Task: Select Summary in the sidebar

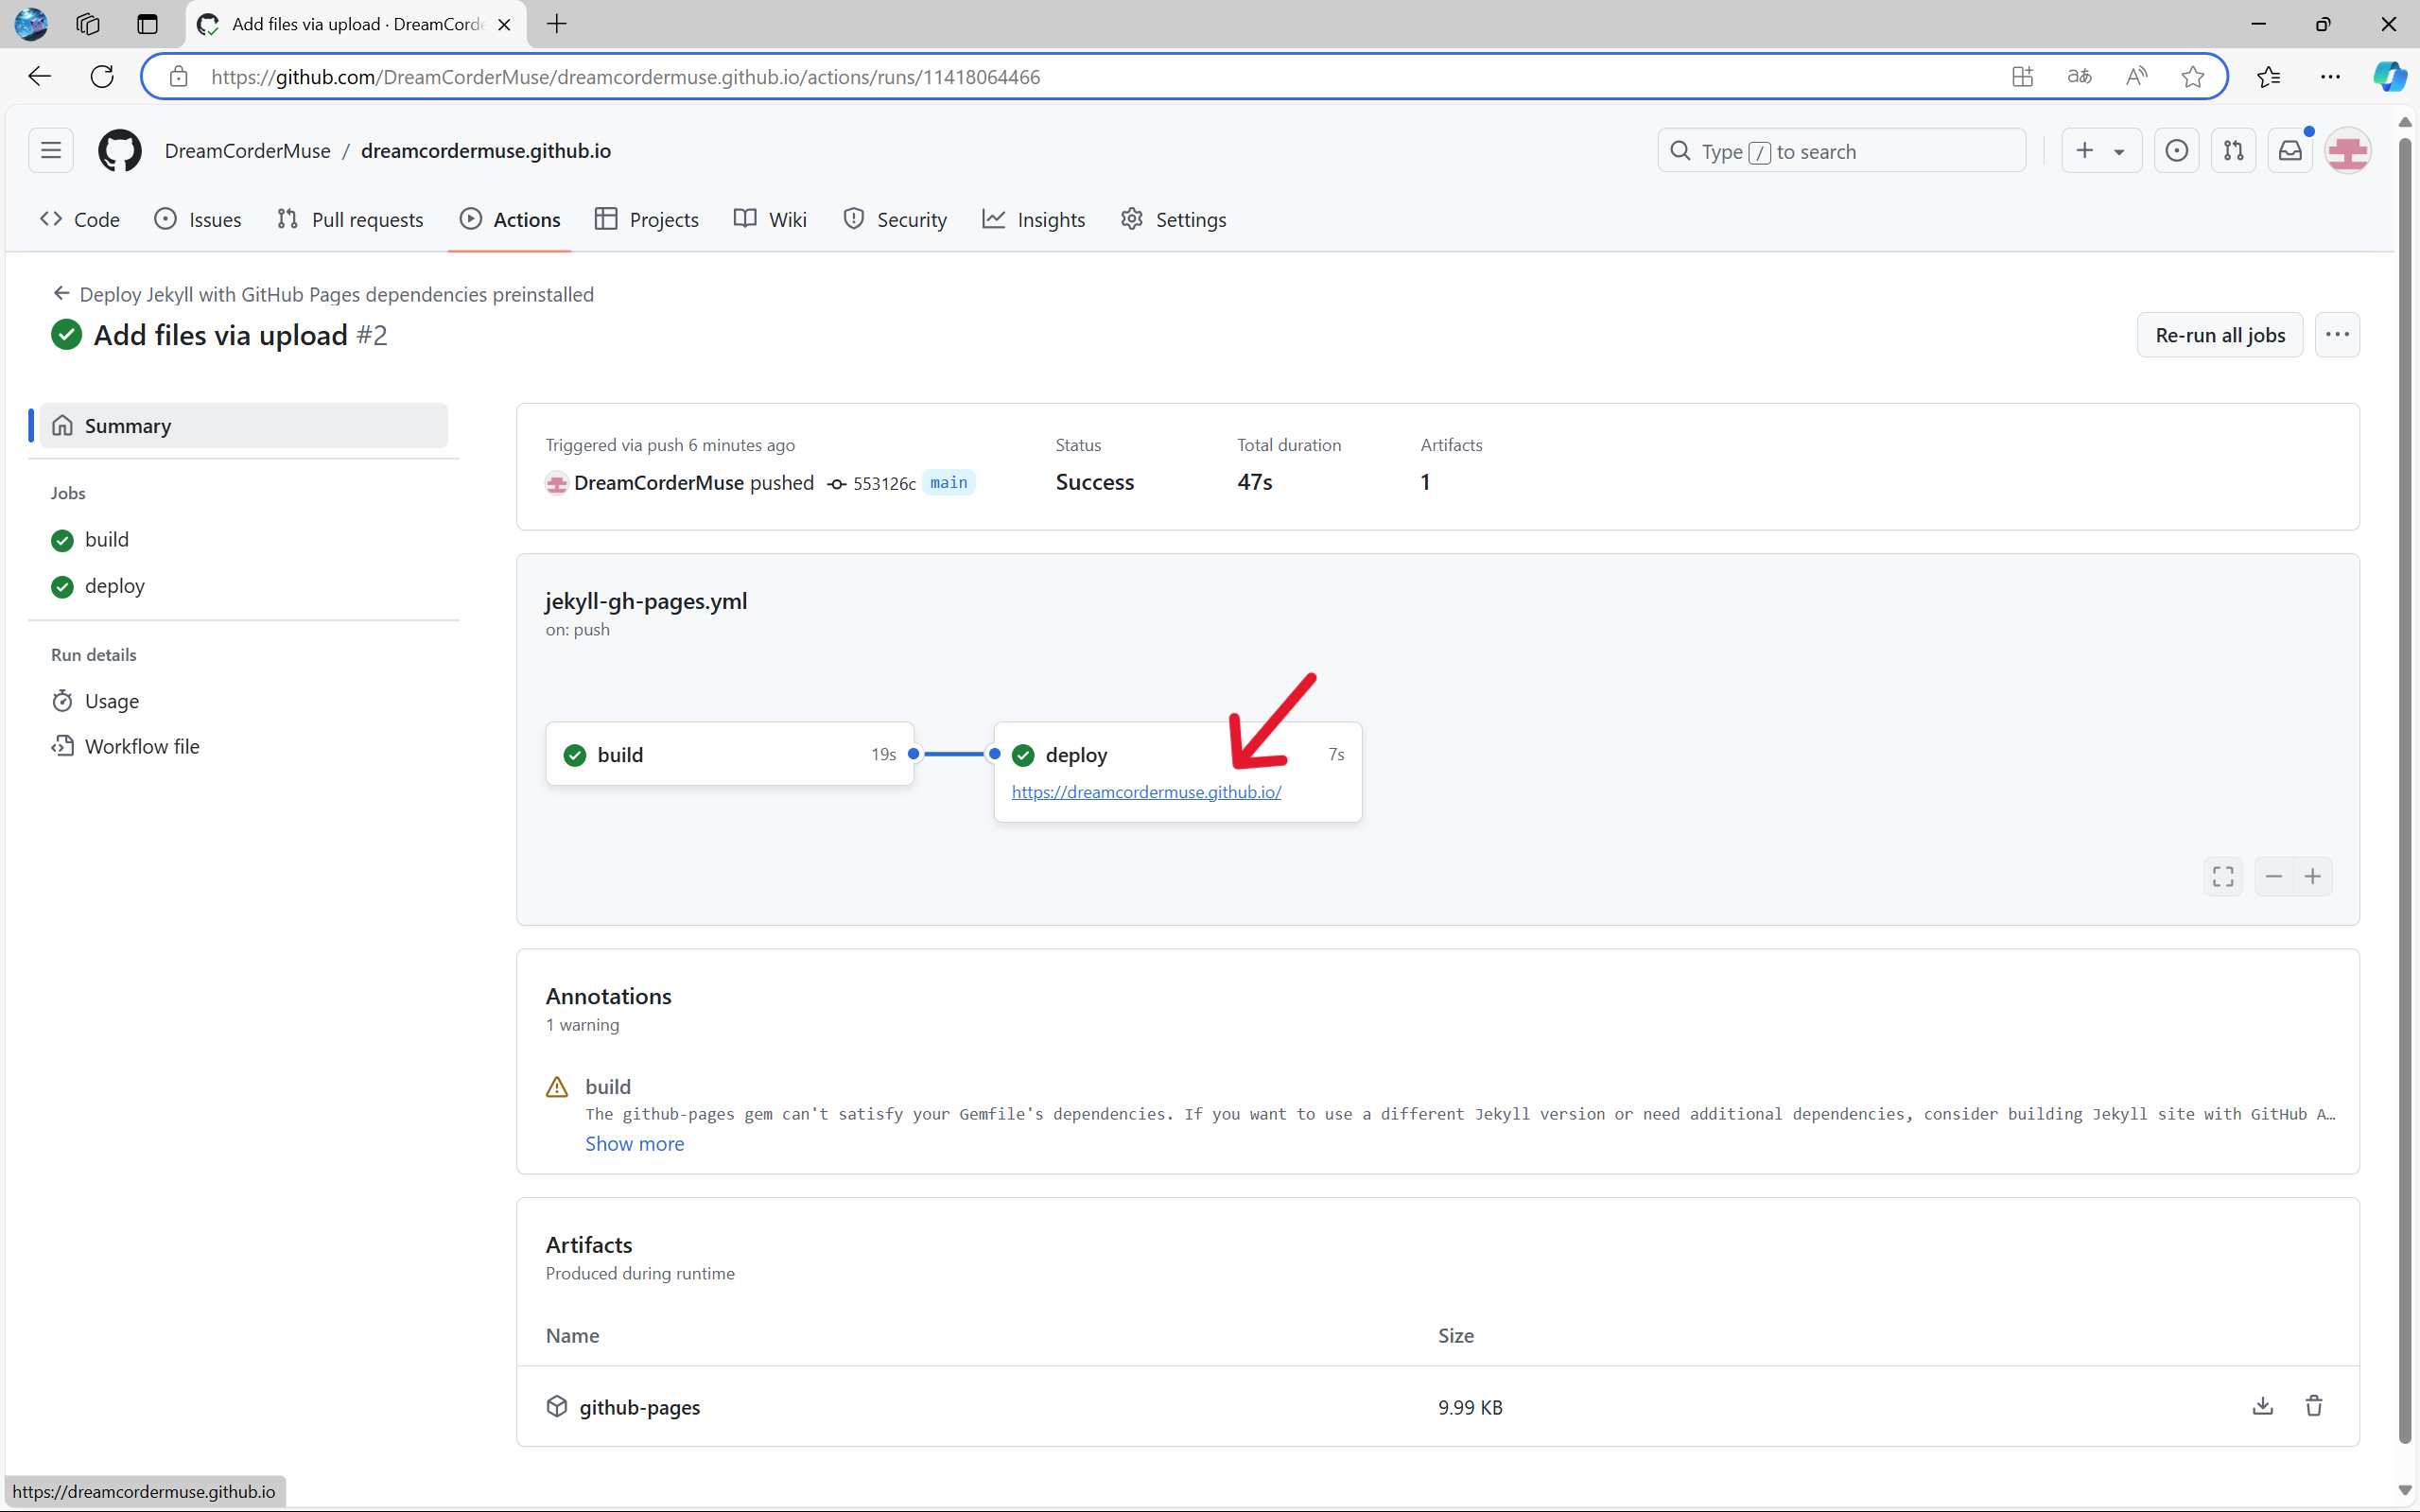Action: 244,425
